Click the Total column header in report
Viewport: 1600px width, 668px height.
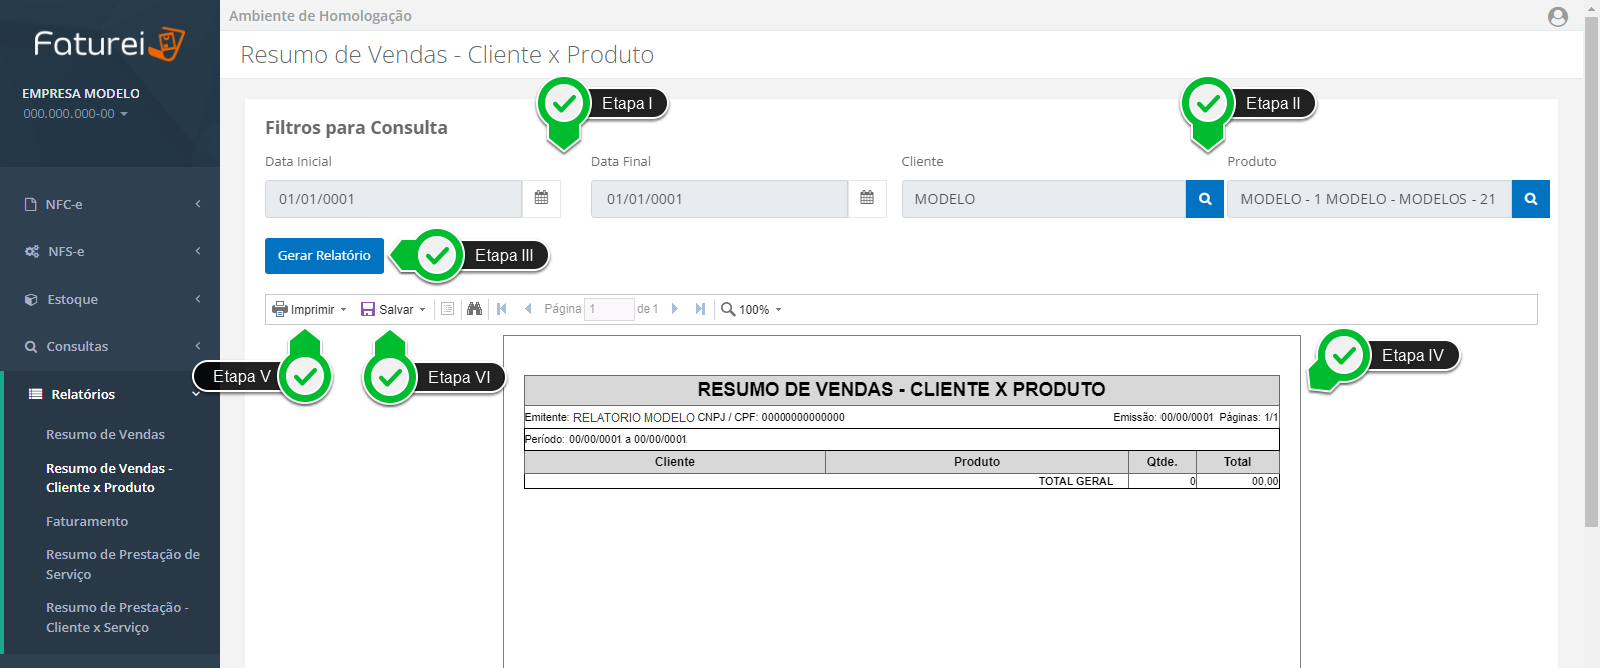coord(1238,462)
